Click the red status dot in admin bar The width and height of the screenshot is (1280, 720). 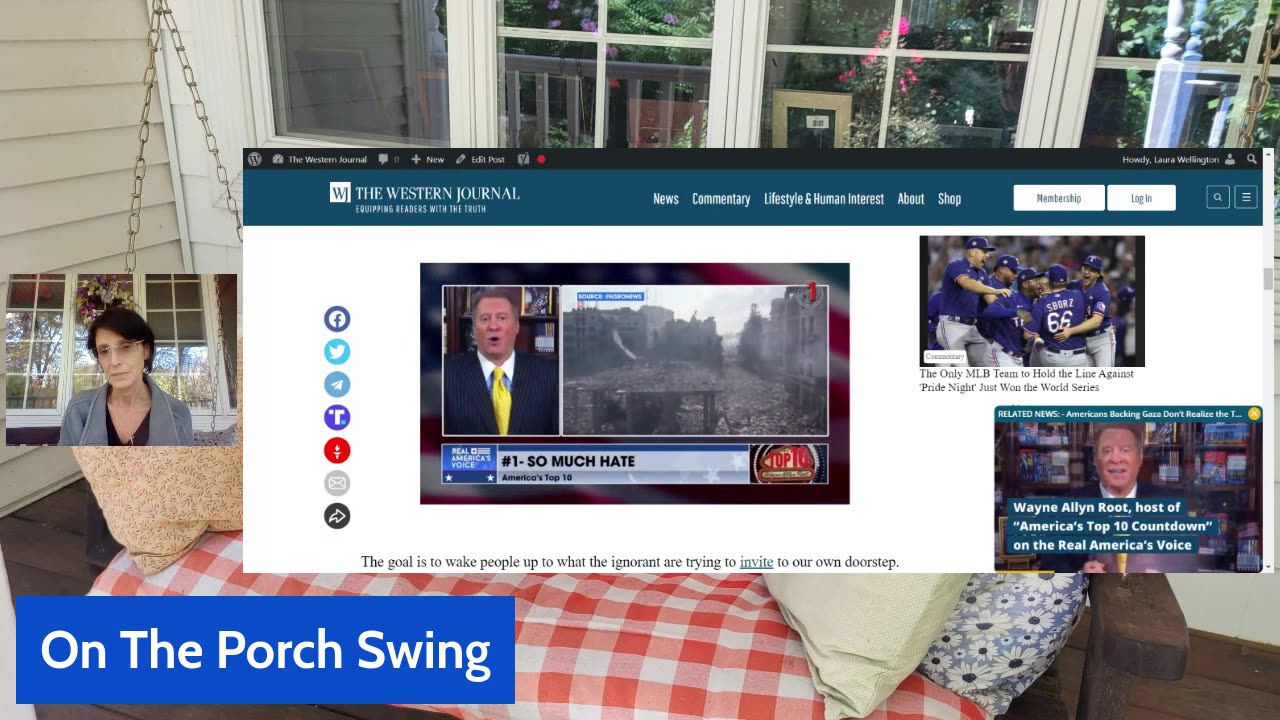[541, 159]
